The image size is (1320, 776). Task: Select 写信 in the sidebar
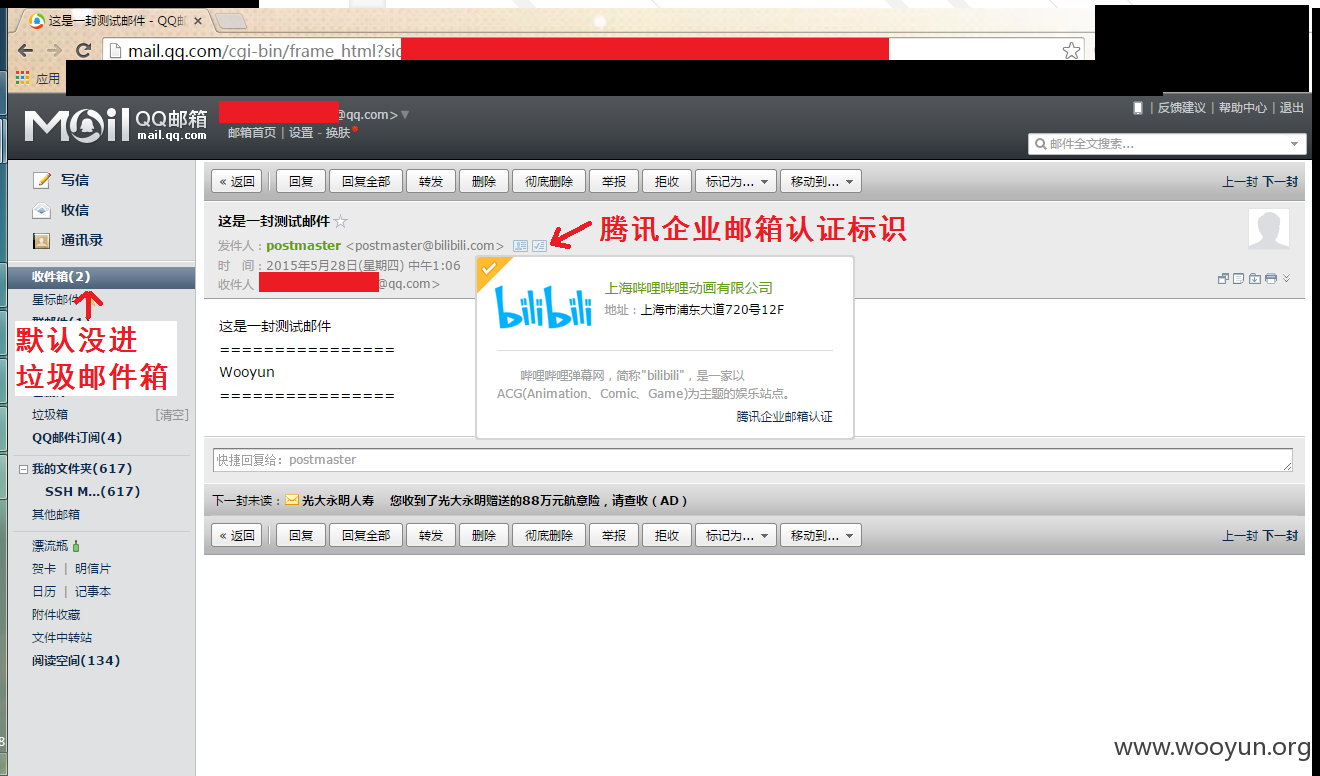75,180
